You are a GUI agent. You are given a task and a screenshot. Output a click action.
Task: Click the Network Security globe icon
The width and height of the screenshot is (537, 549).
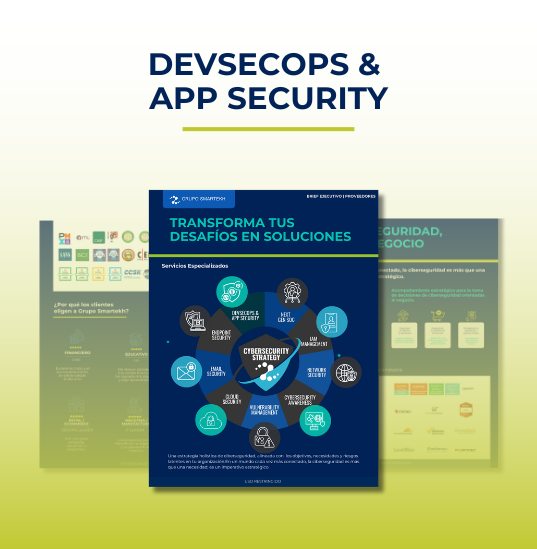pos(346,372)
